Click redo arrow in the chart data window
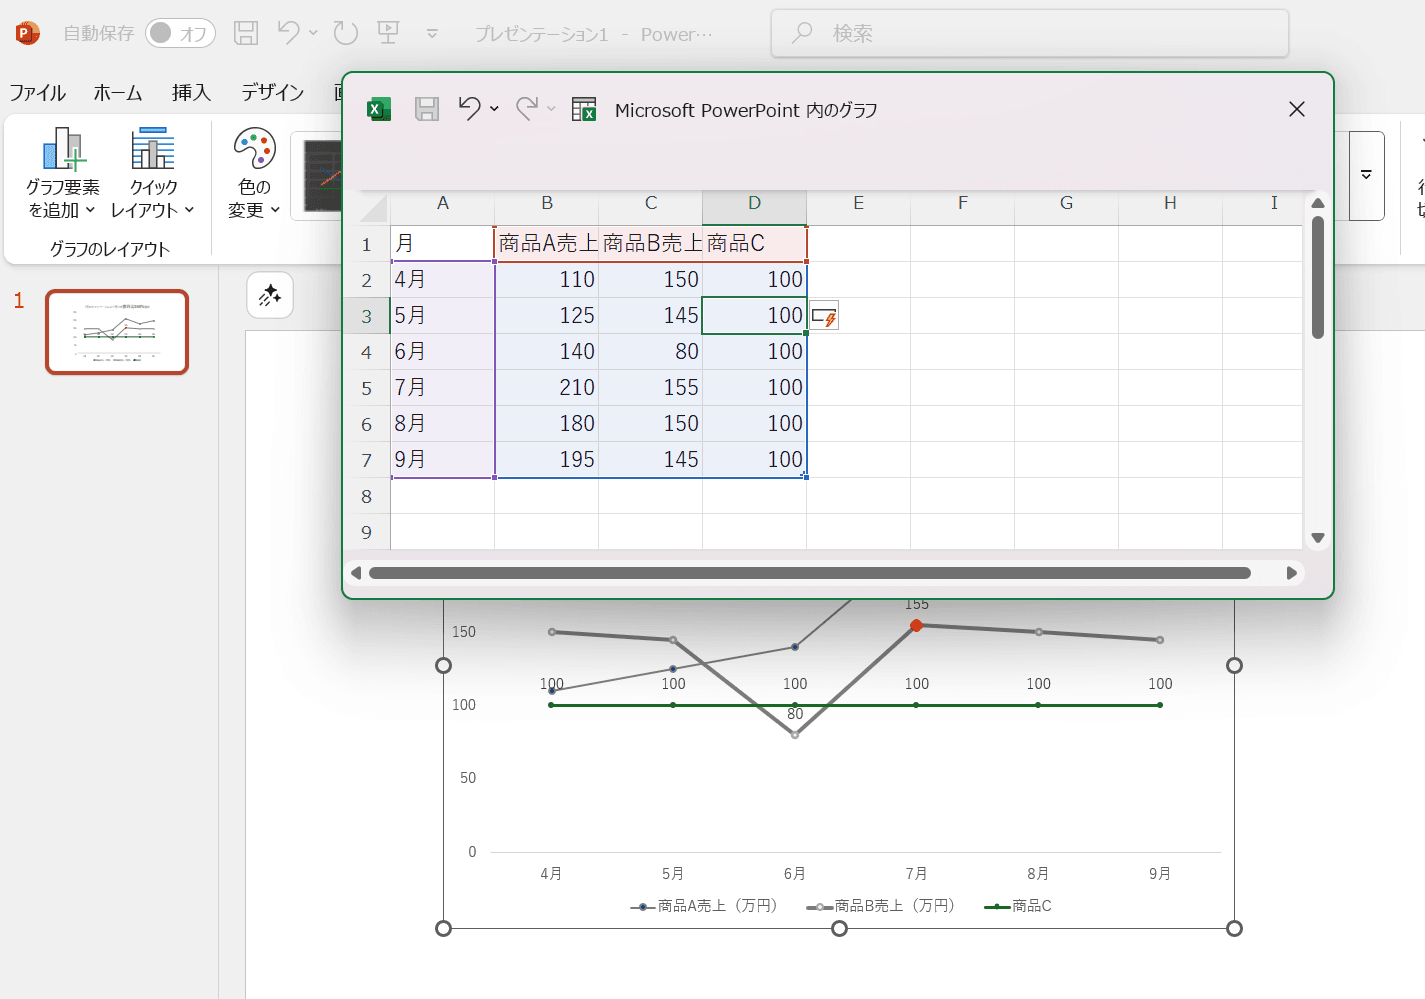 (527, 108)
